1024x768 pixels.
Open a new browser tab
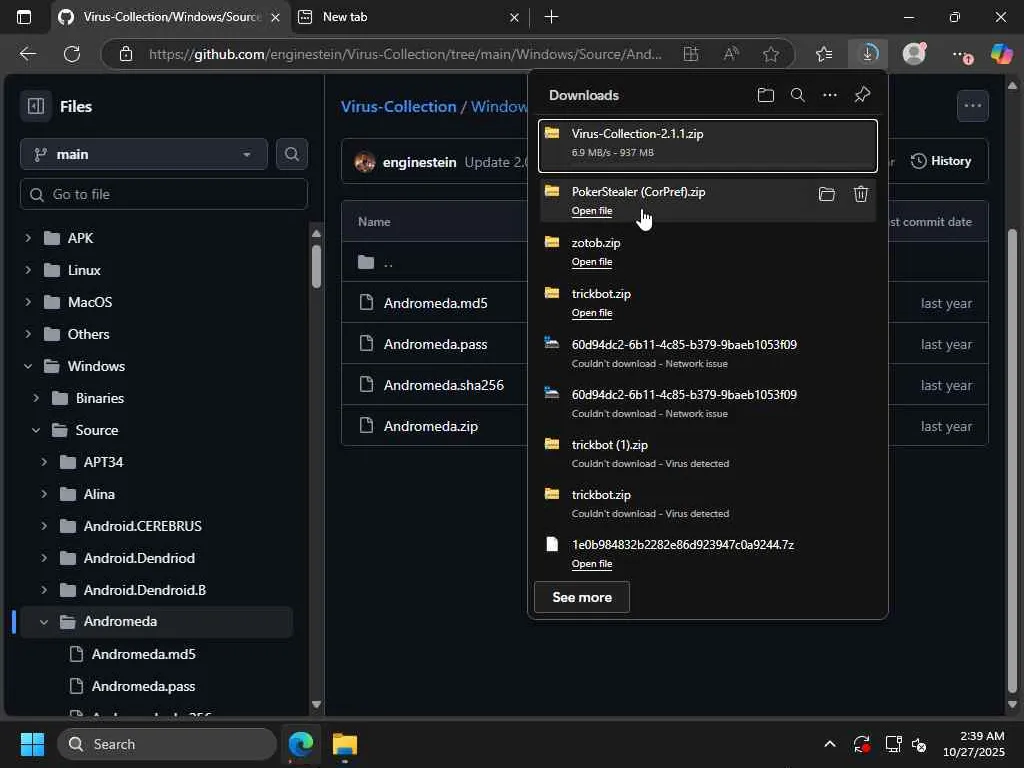551,17
